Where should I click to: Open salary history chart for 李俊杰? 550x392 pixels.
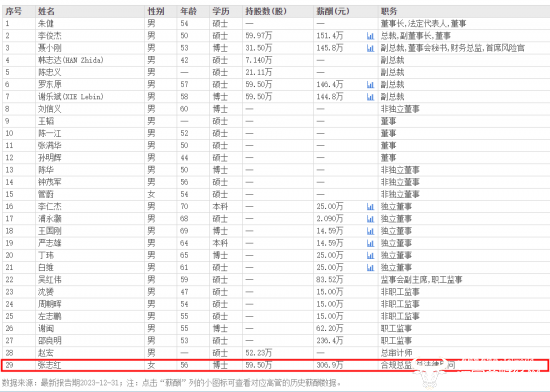tap(370, 36)
